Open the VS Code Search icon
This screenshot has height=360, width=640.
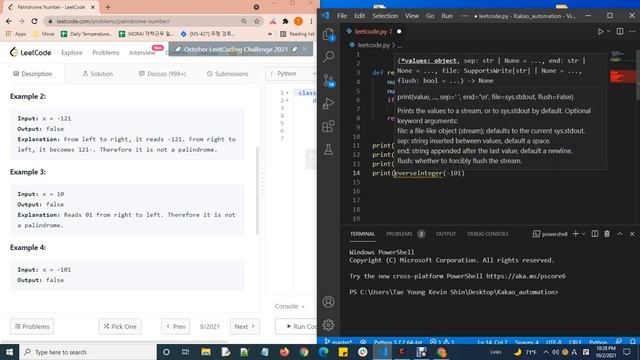point(329,57)
